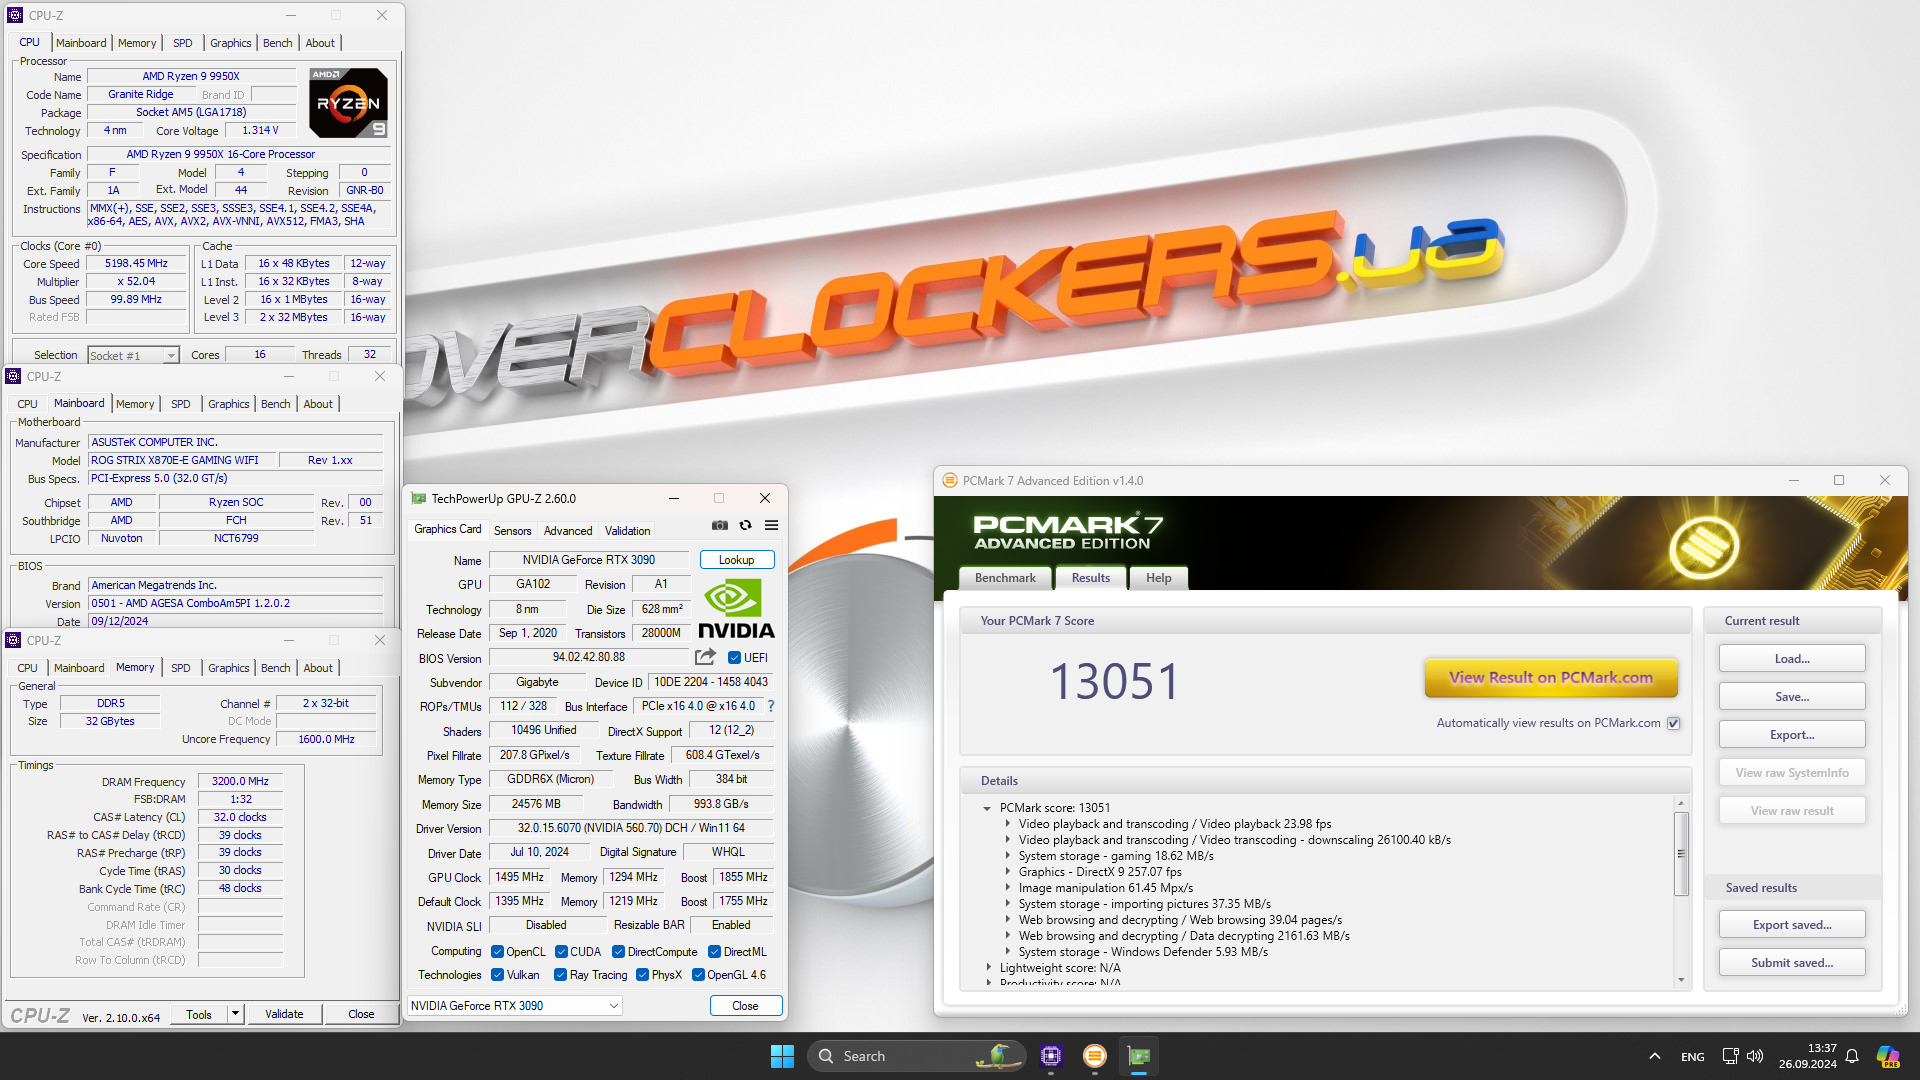Image resolution: width=1920 pixels, height=1080 pixels.
Task: Expand the Video playback 23.98 fps row
Action: pos(1008,825)
